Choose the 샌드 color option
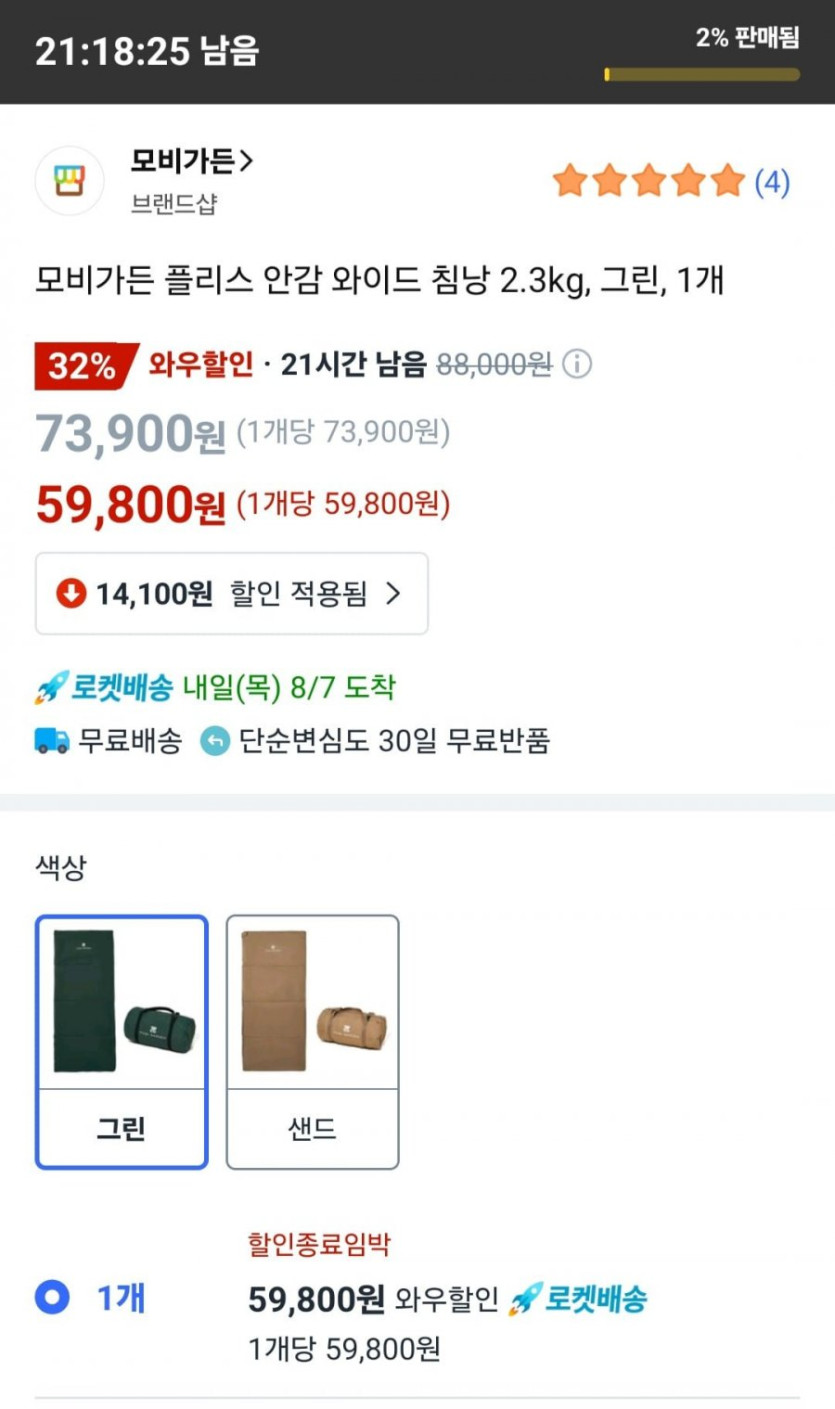 click(x=313, y=1129)
